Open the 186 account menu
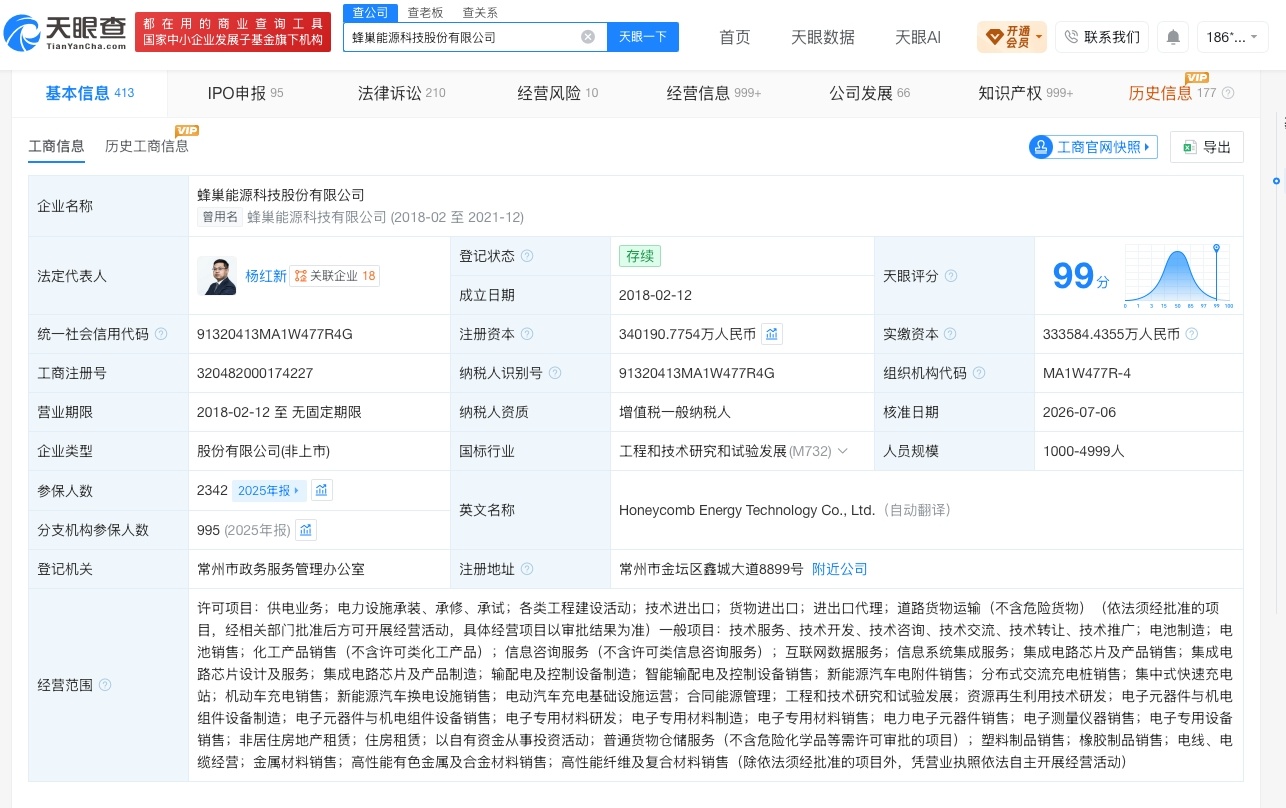Screen dimensions: 1286x808 click(1232, 37)
